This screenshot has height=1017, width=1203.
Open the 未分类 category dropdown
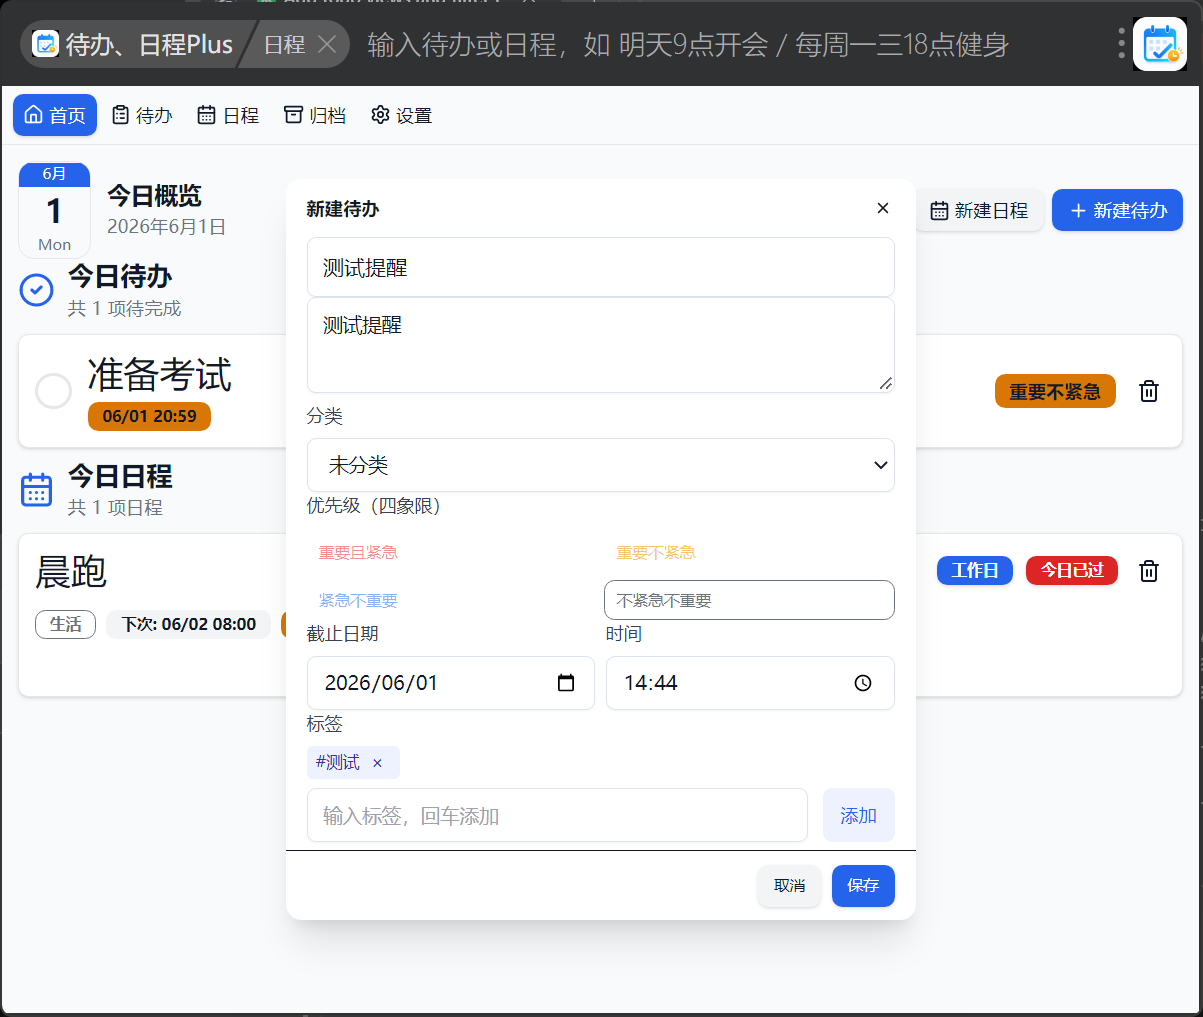pyautogui.click(x=600, y=465)
